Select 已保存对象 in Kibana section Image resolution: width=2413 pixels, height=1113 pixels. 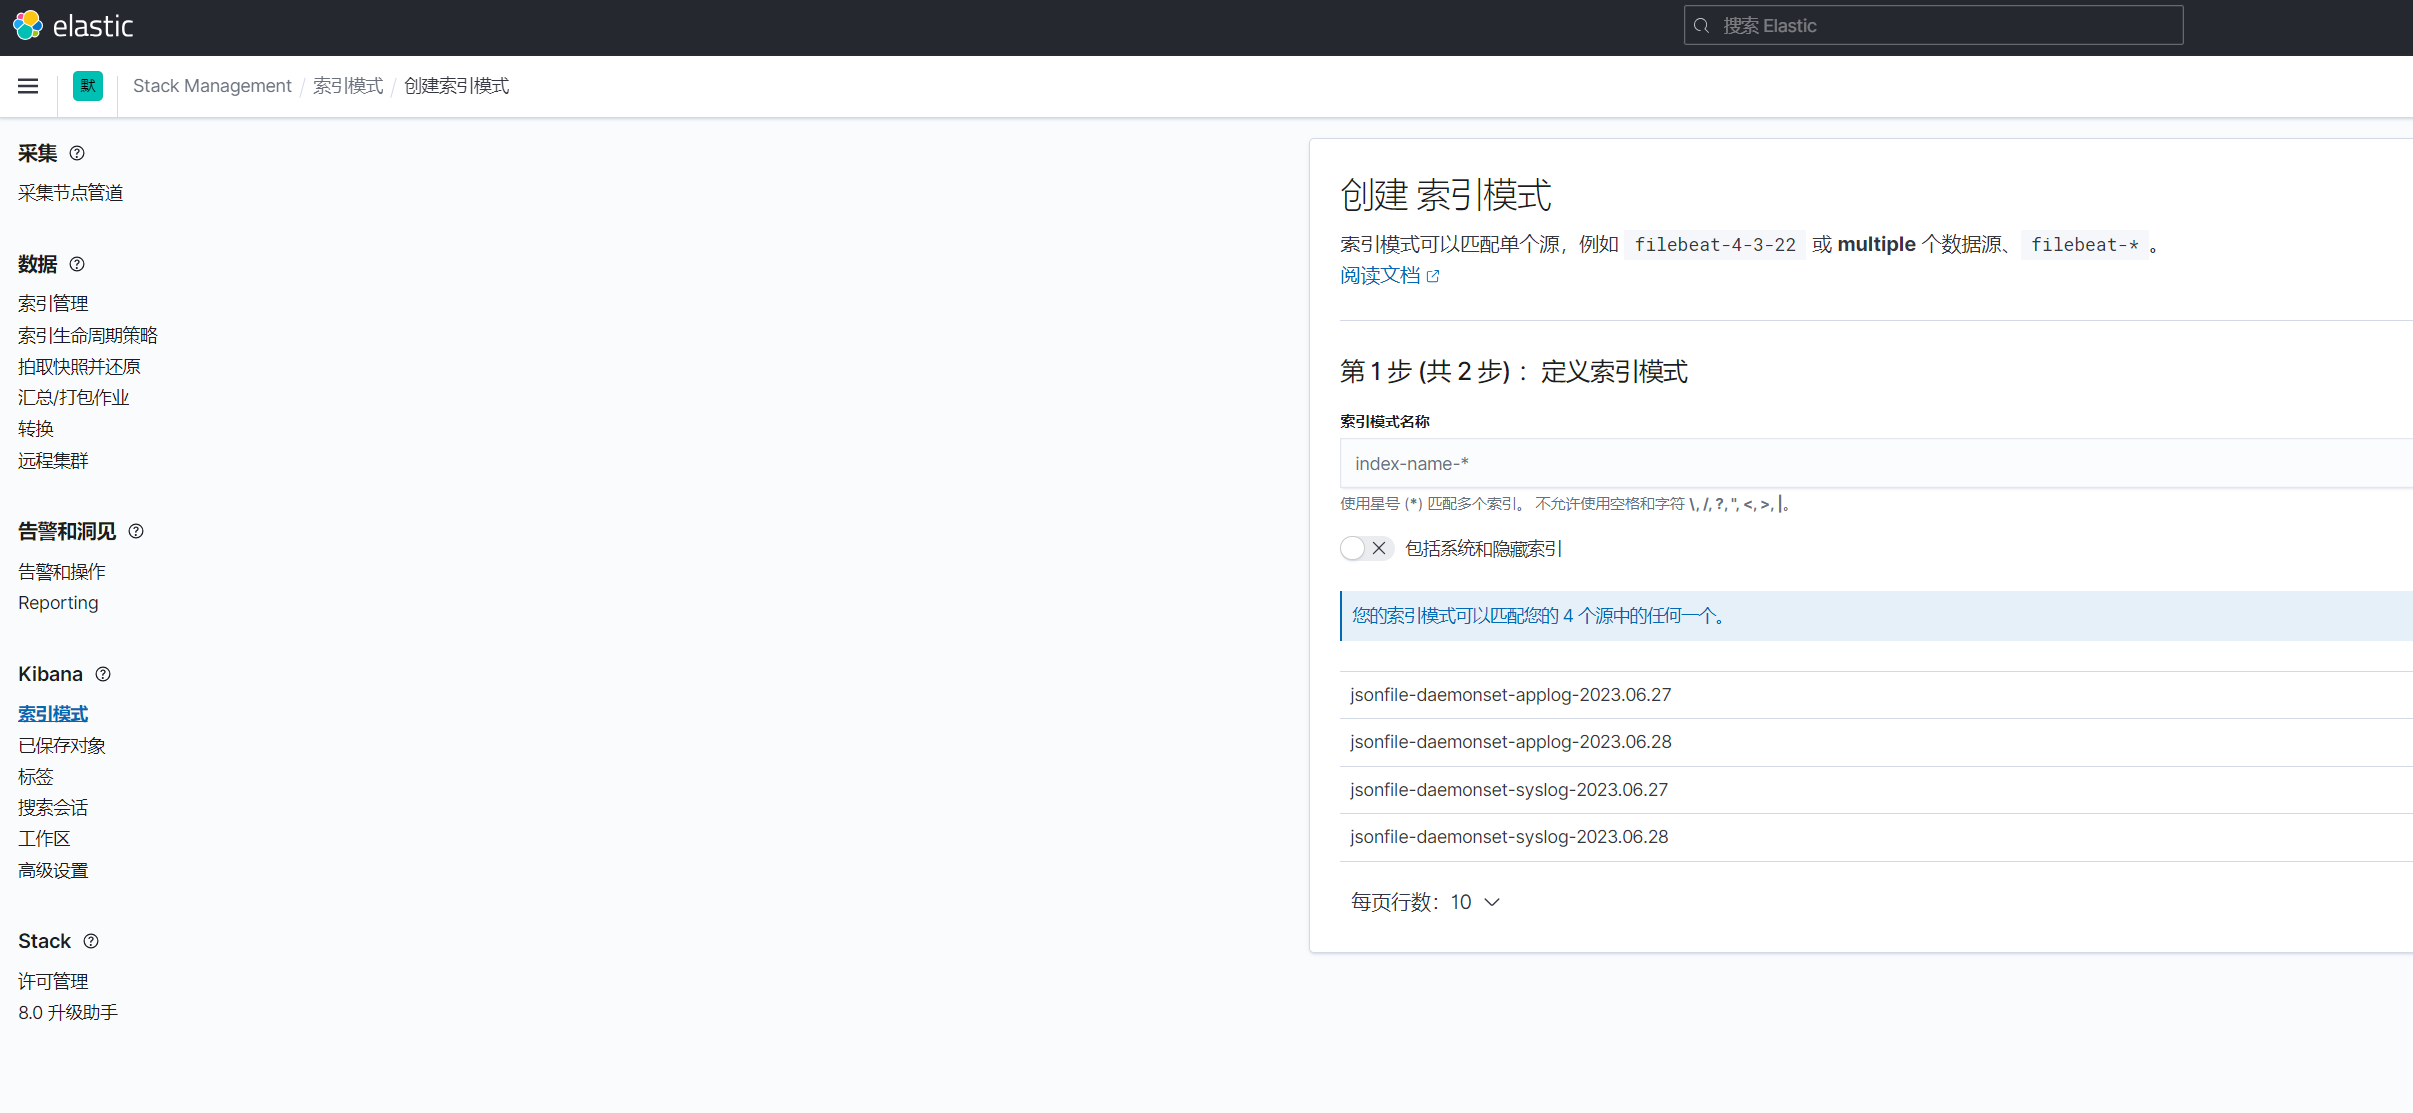coord(62,745)
